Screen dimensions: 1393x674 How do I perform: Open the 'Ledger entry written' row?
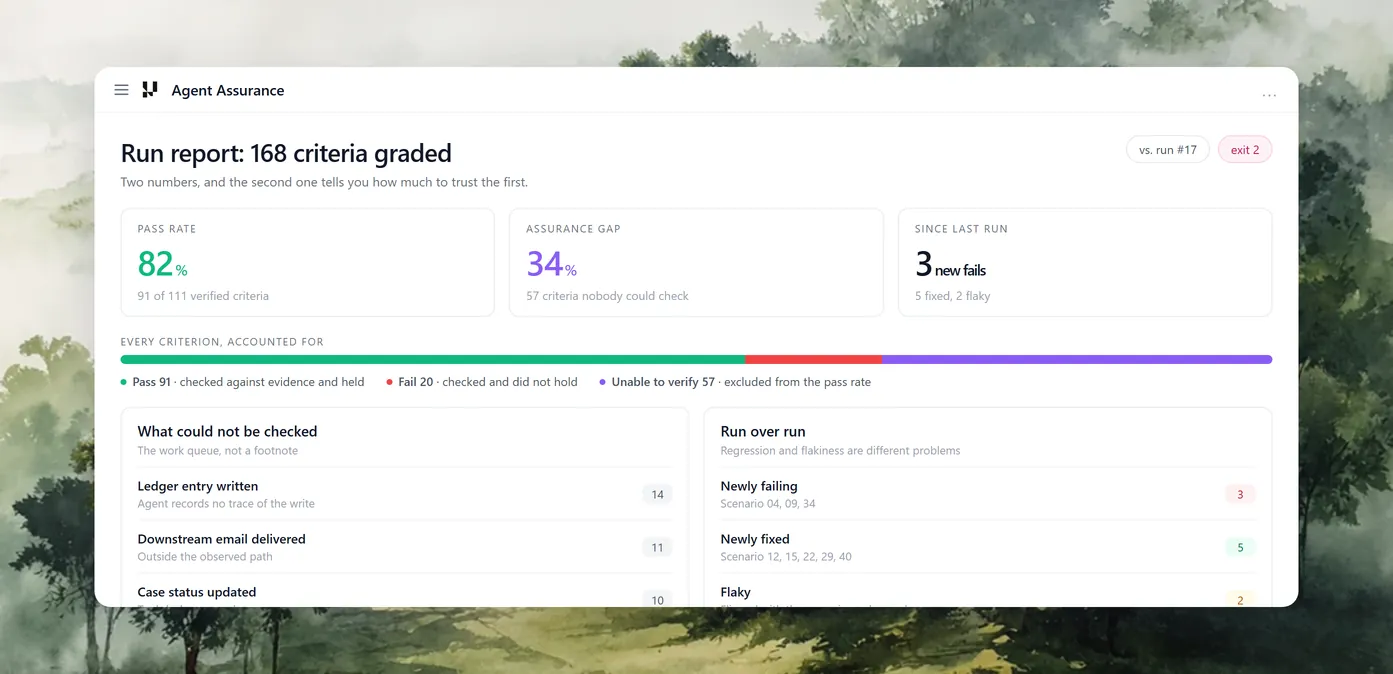pos(404,494)
